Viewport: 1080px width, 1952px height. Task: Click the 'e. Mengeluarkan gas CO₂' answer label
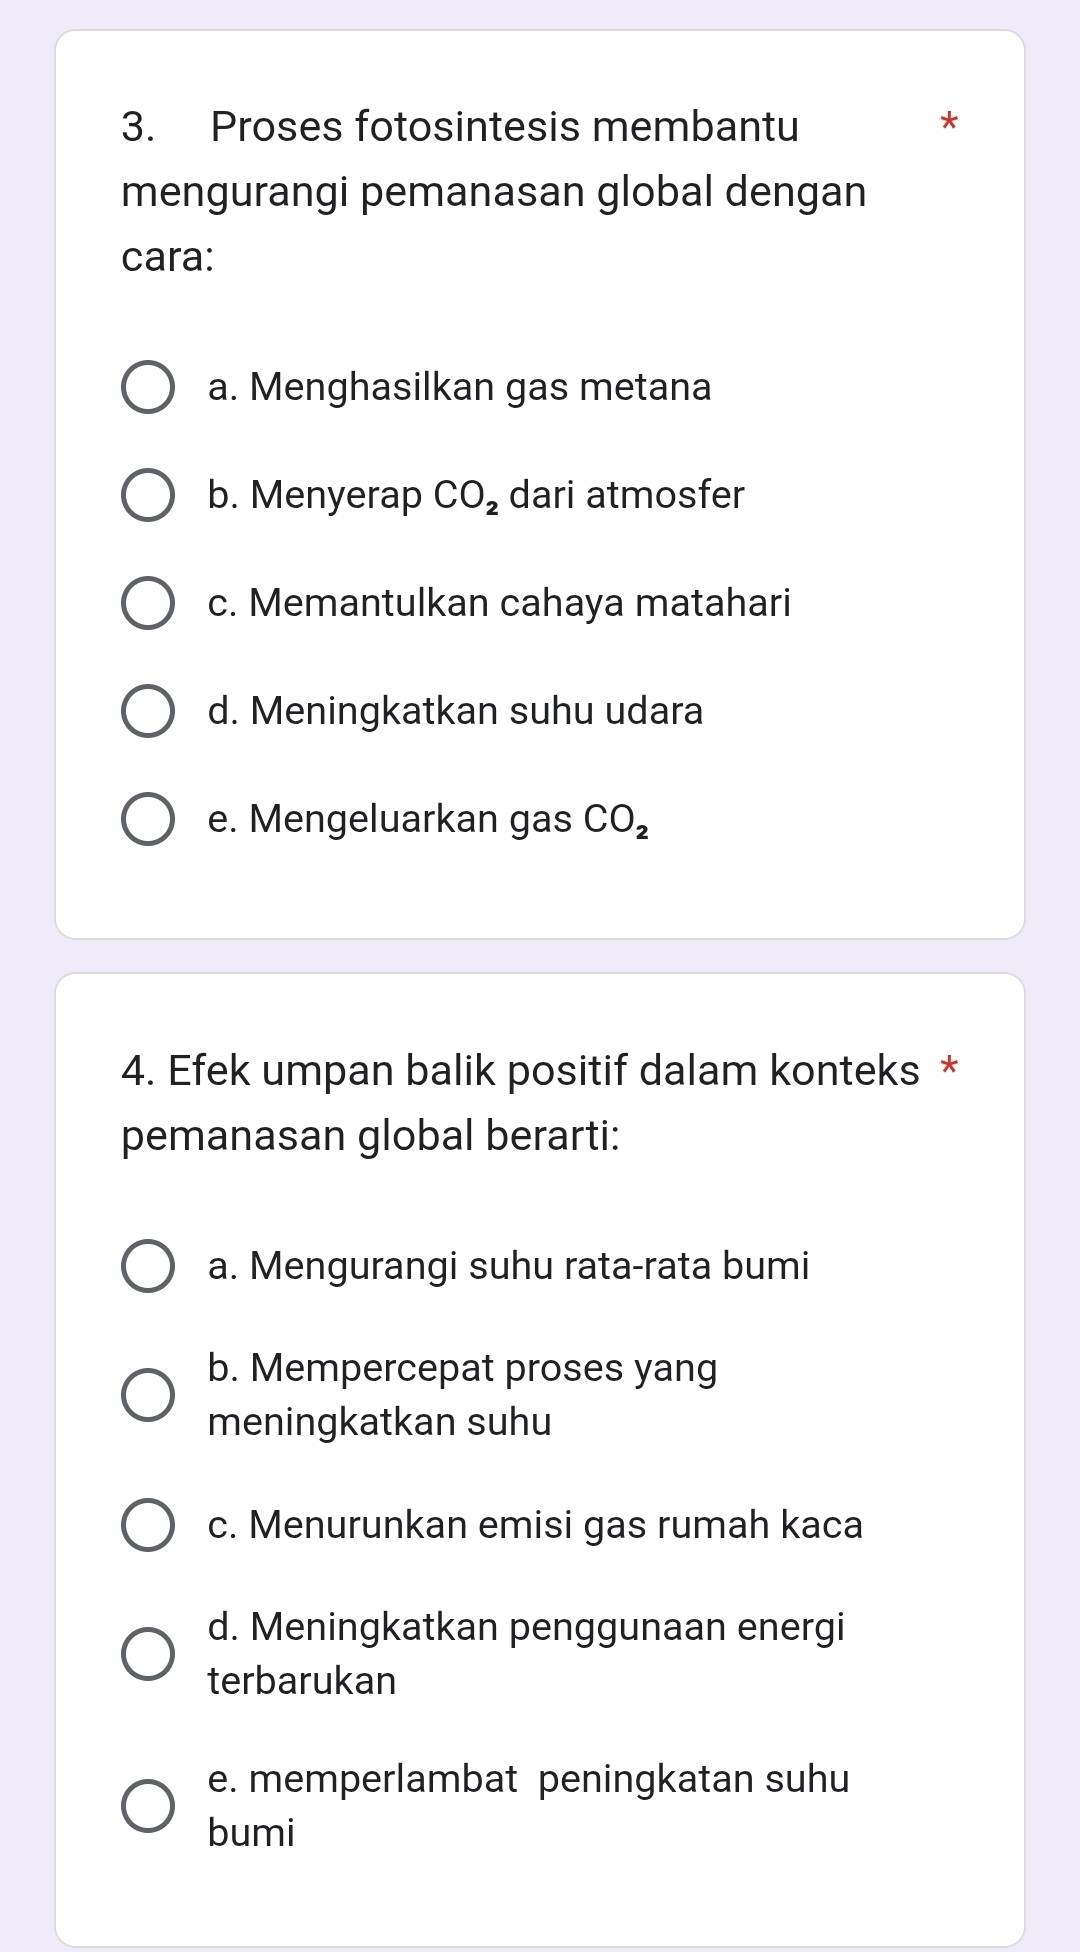tap(427, 819)
